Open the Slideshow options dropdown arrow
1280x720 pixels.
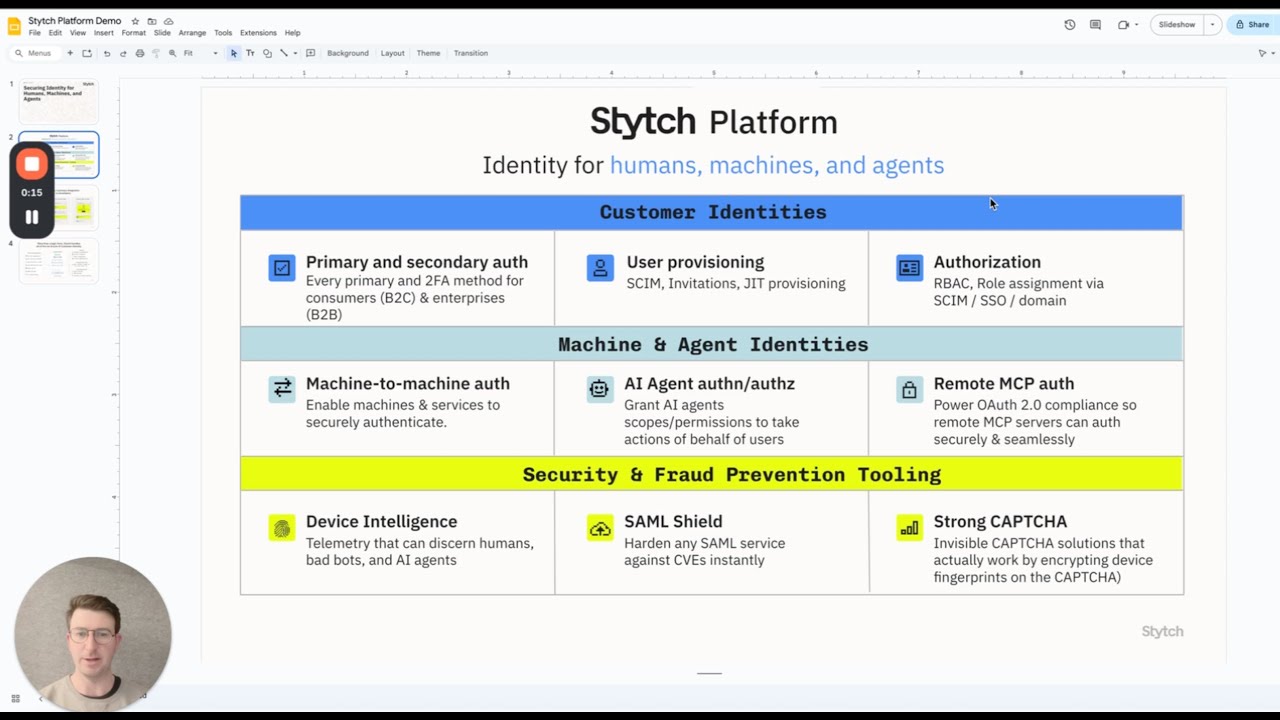point(1212,25)
